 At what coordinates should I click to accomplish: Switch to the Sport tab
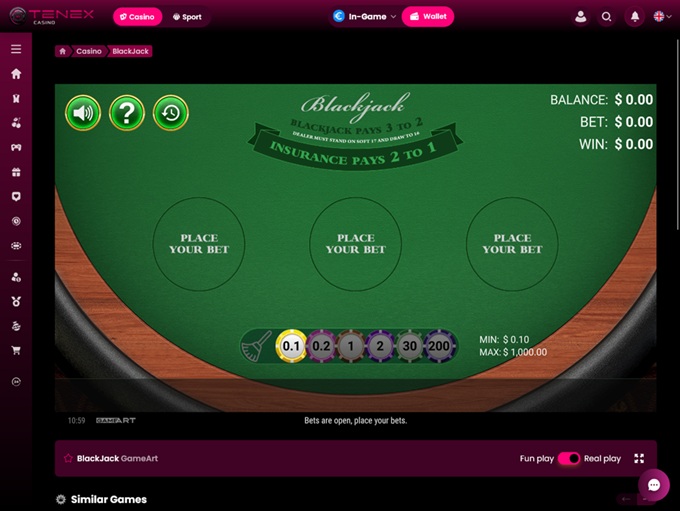(187, 17)
